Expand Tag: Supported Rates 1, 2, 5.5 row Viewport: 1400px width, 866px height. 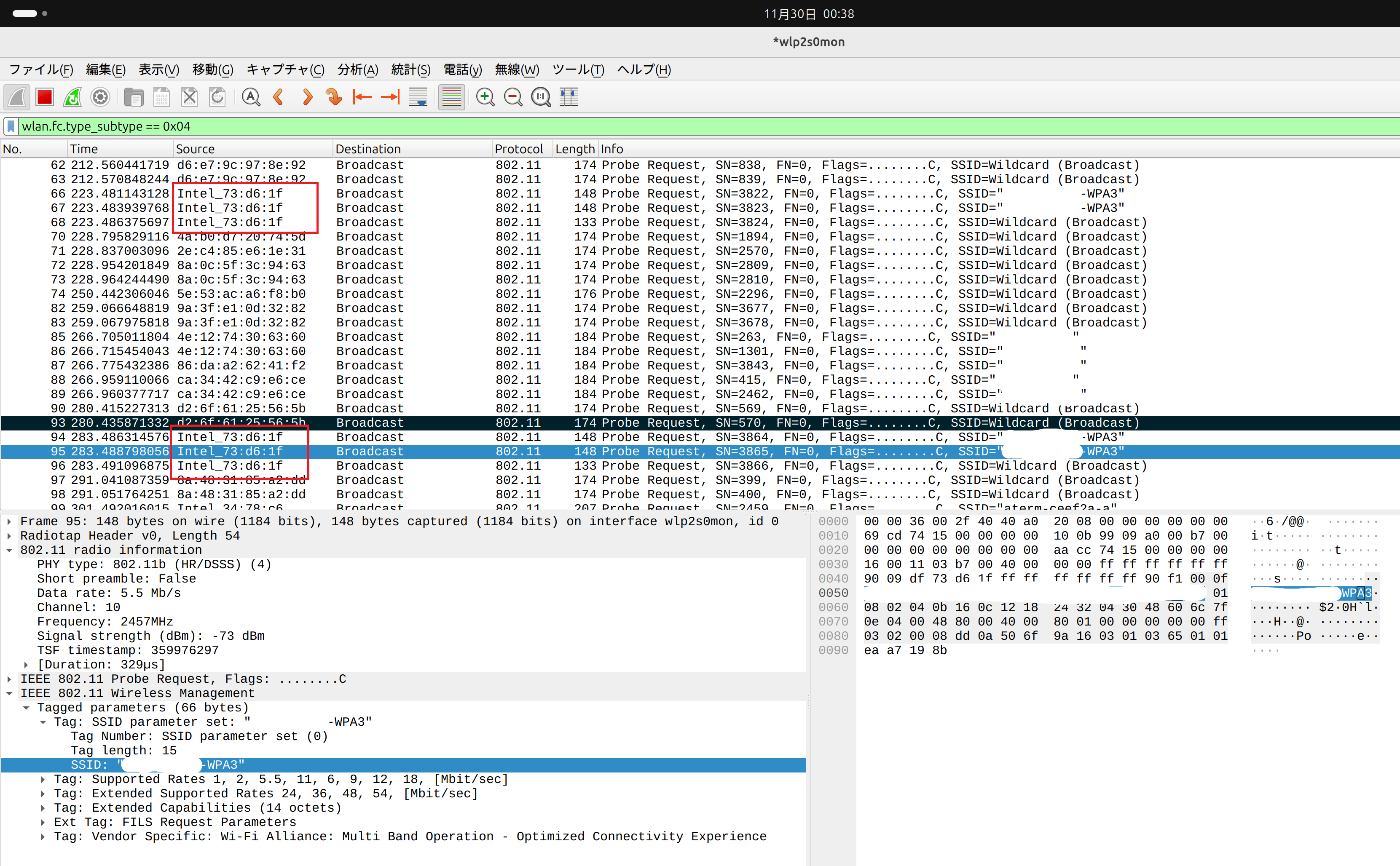[x=43, y=779]
